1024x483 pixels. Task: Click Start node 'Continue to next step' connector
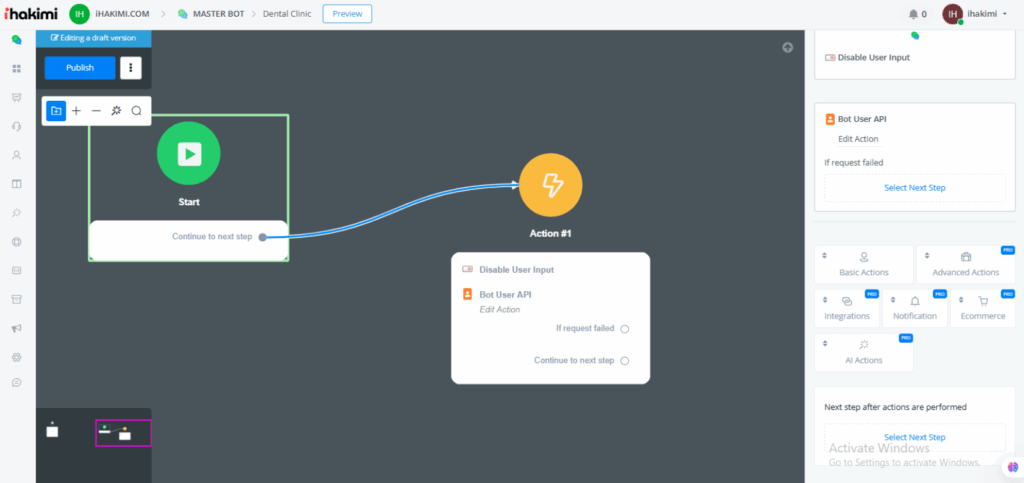(262, 237)
